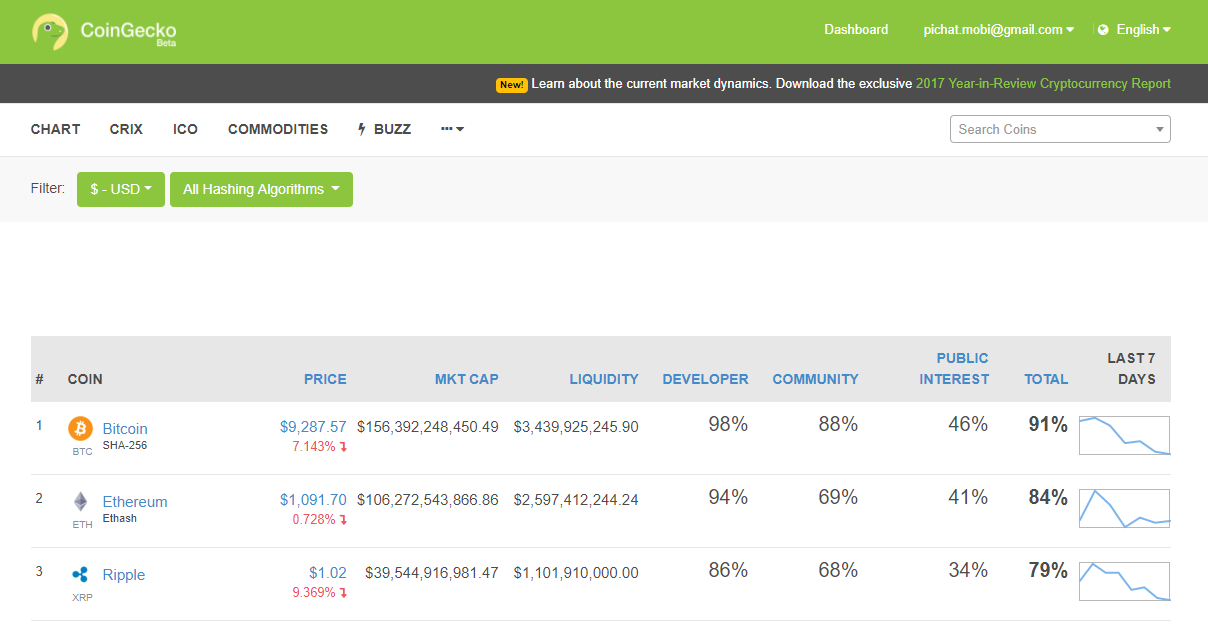Click Ripple's 9.369% price change
Screen dimensions: 1208x626
coord(320,593)
